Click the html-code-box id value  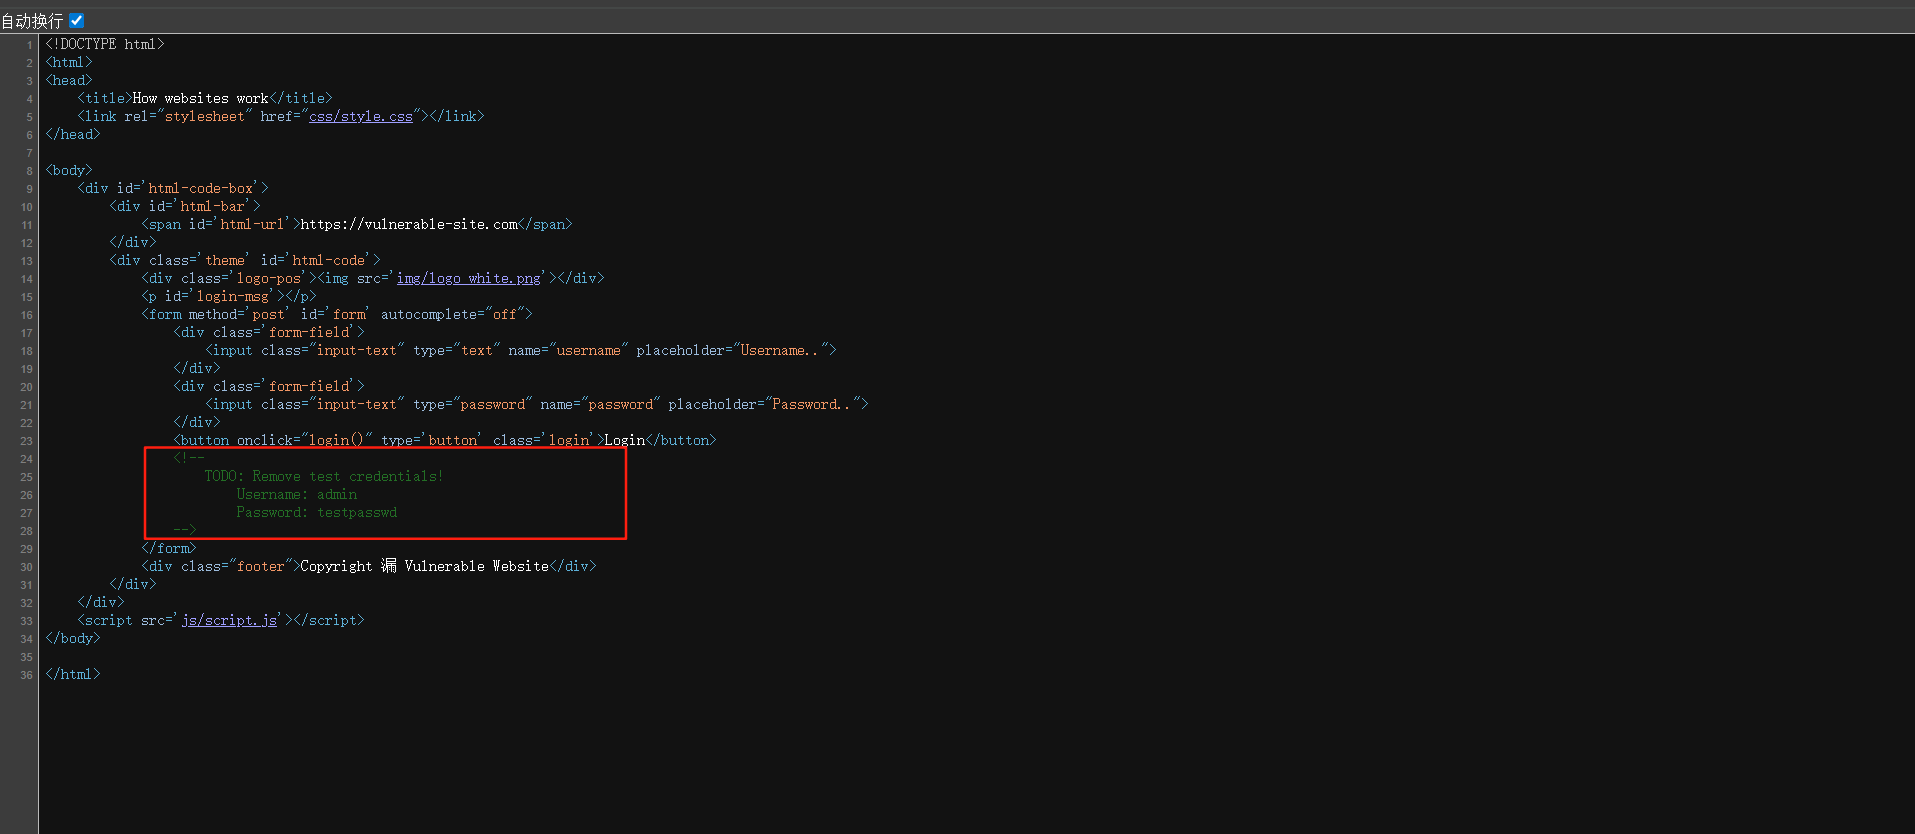point(201,189)
